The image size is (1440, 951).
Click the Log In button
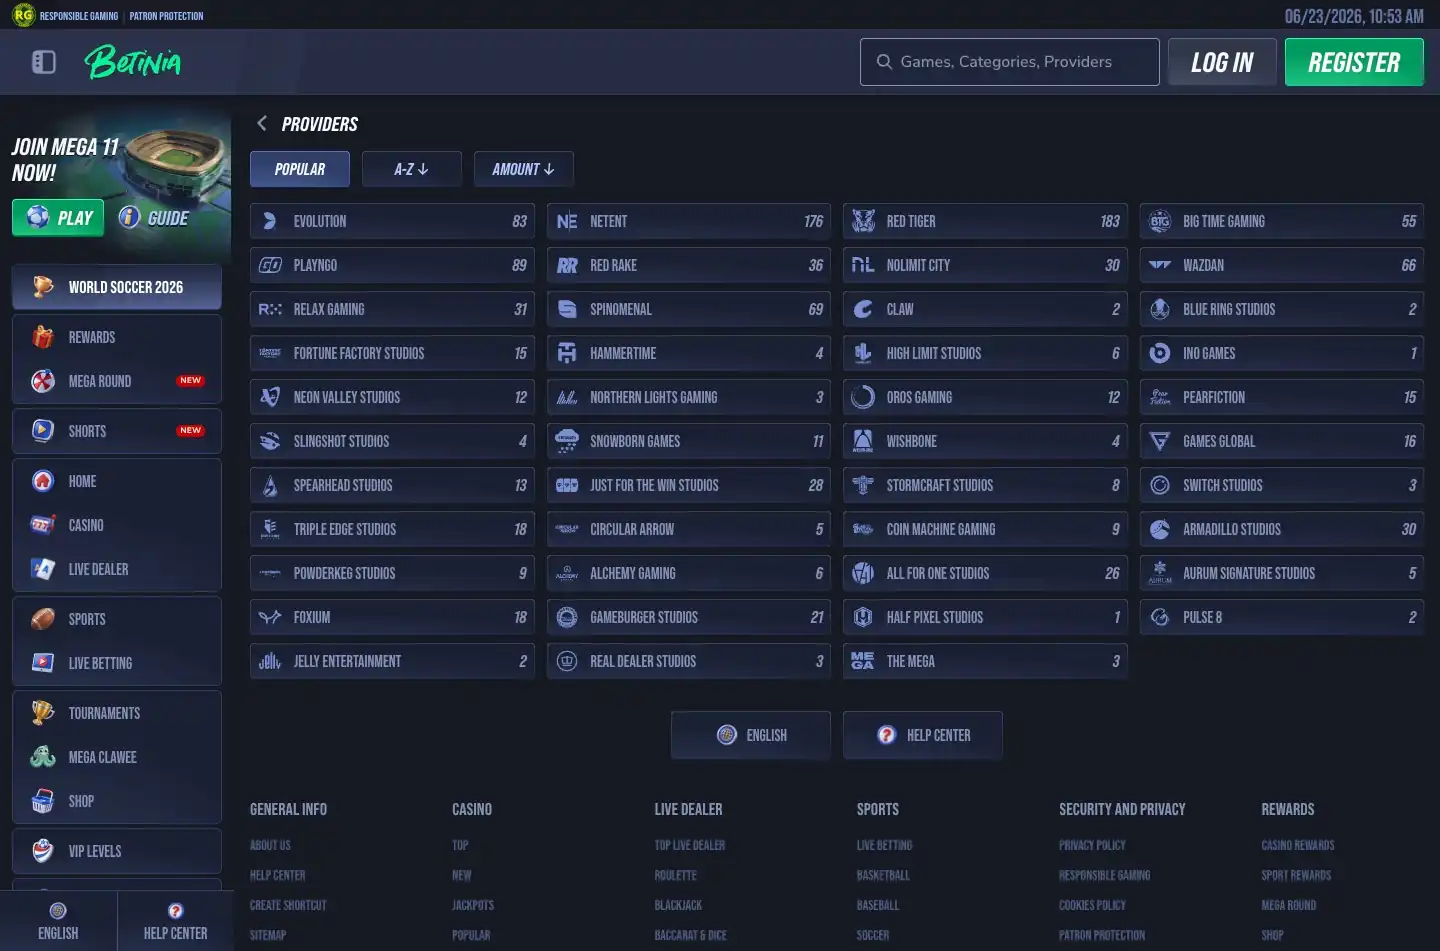(1222, 62)
